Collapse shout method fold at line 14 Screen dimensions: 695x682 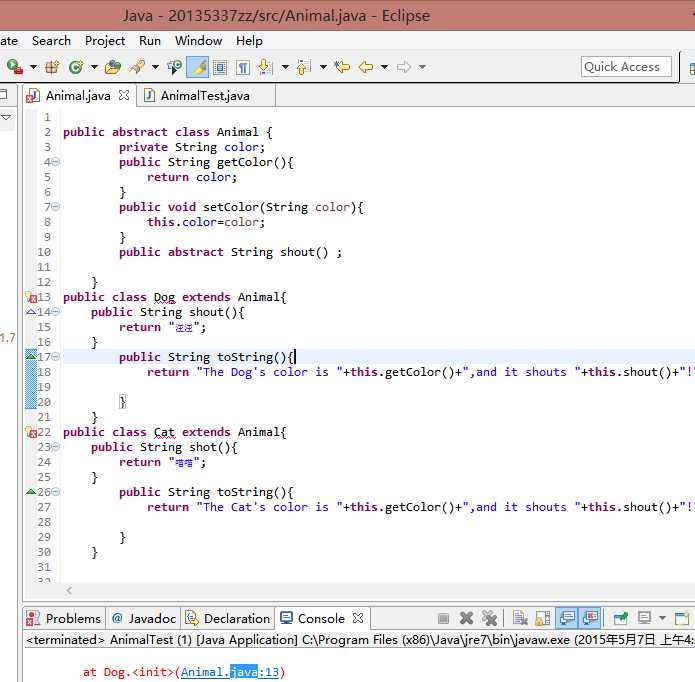tap(56, 312)
